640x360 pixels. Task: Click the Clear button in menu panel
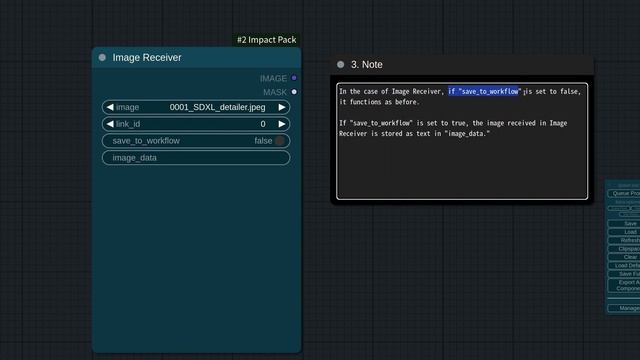(x=624, y=257)
